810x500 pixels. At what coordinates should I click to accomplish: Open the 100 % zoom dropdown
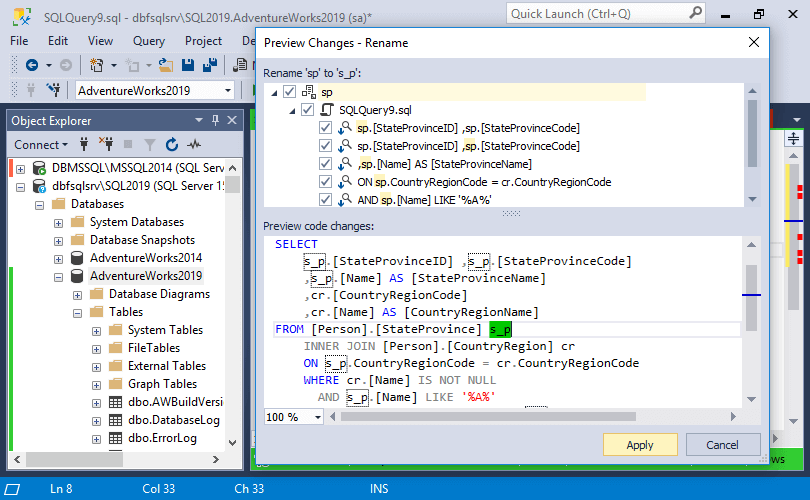(318, 417)
